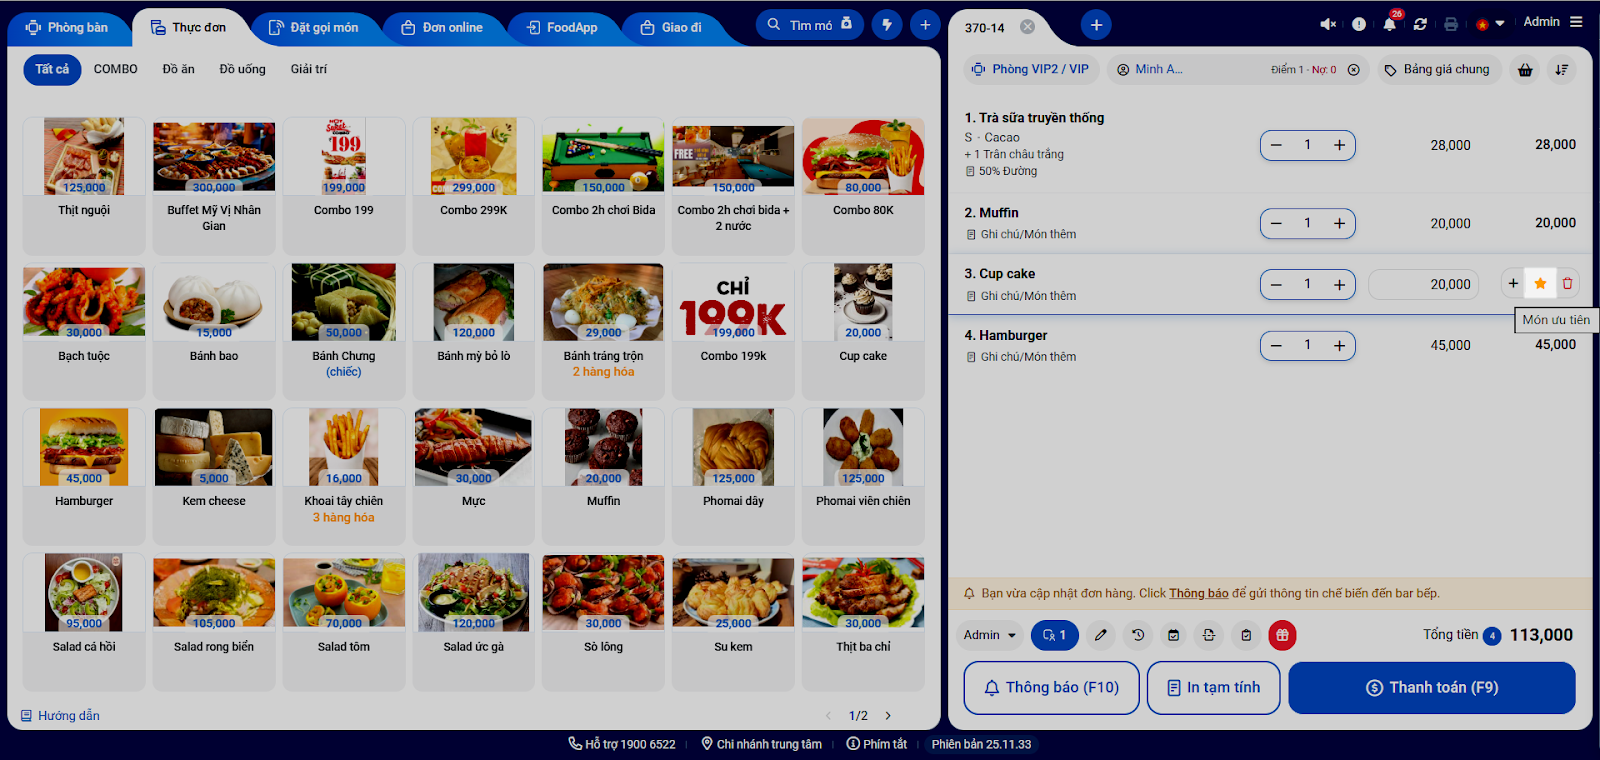This screenshot has height=760, width=1600.
Task: Open notifications bell with 26 badge
Action: (x=1390, y=24)
